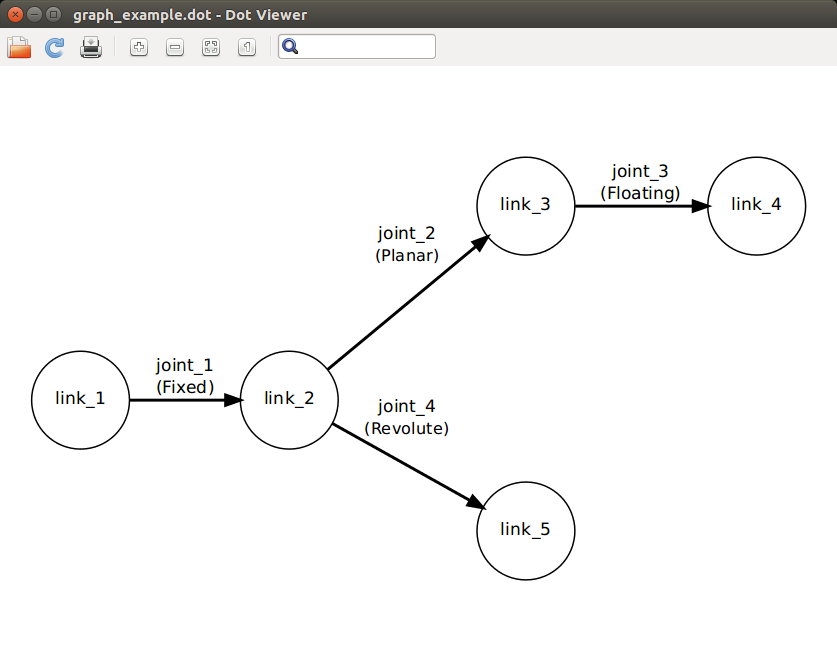Select the link_1 node
837x671 pixels.
[x=80, y=399]
